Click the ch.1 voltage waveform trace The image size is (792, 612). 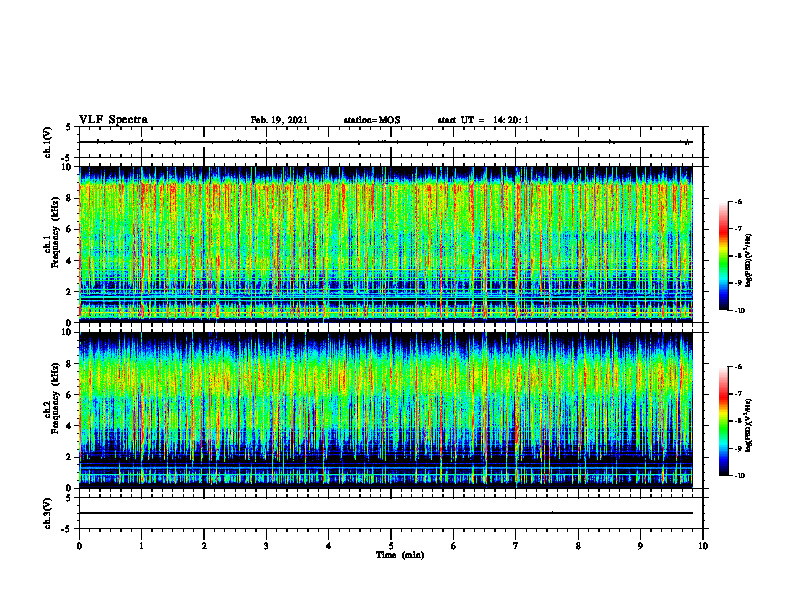(x=386, y=142)
